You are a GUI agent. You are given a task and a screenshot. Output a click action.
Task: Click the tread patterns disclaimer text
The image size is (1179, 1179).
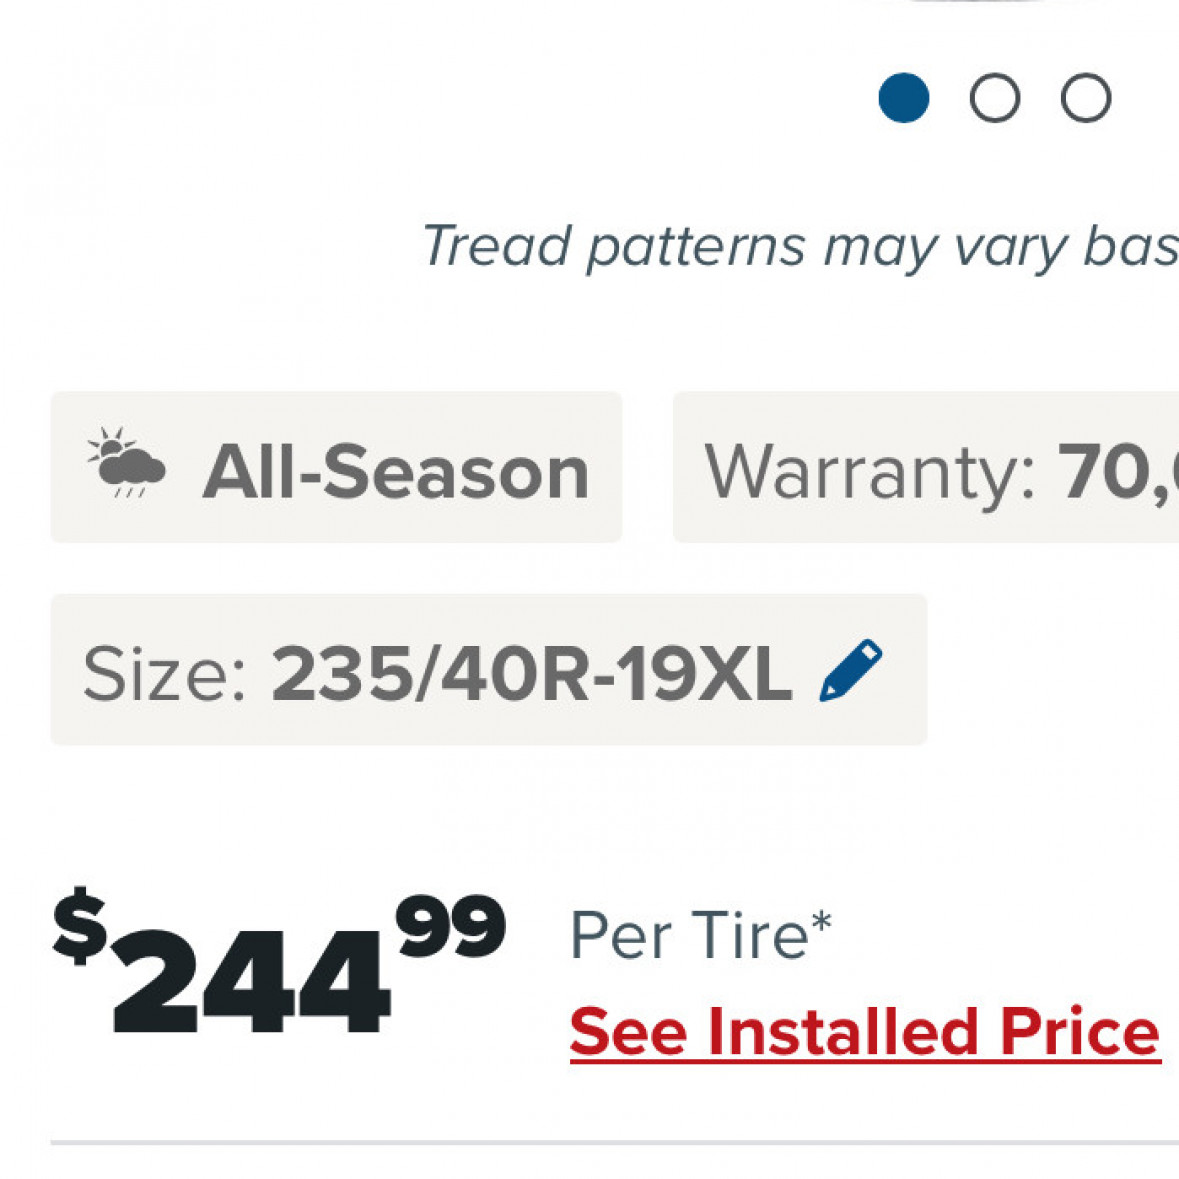click(800, 246)
